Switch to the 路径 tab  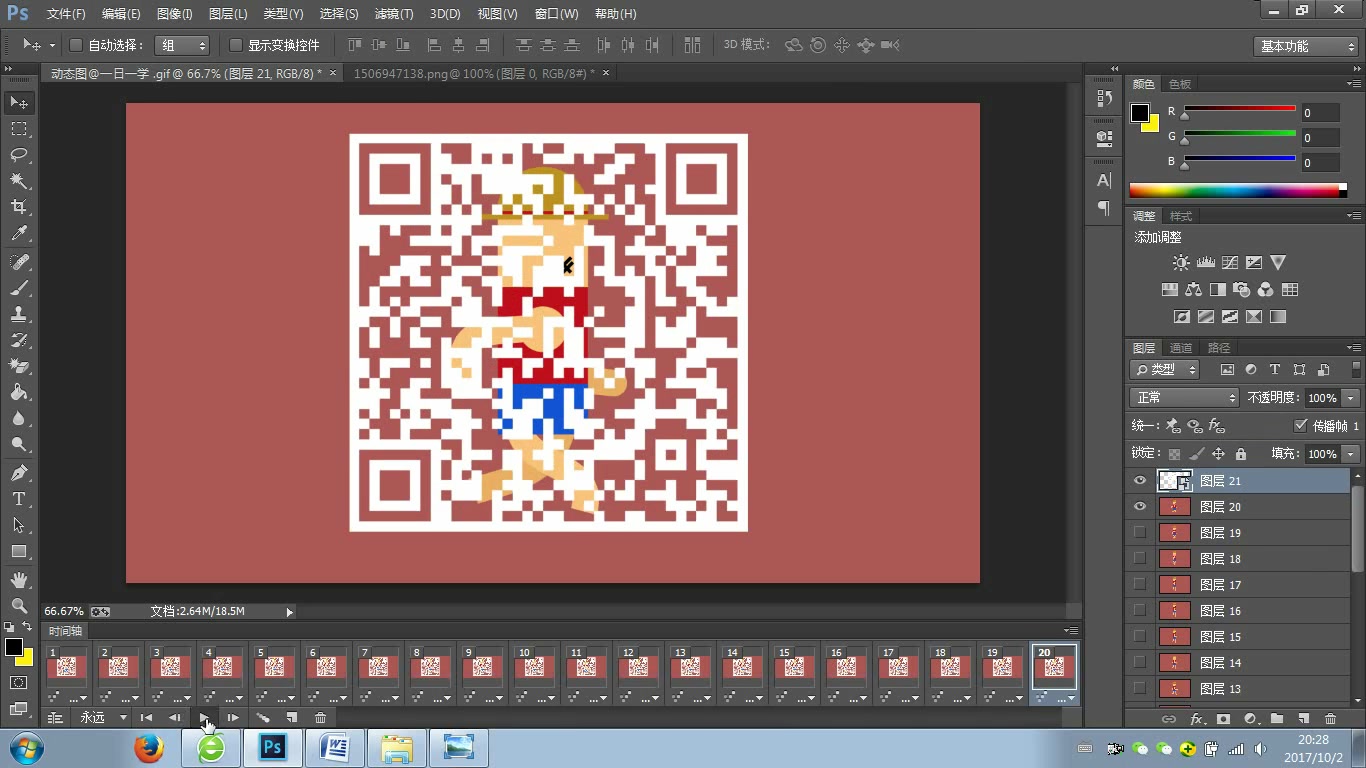point(1219,348)
